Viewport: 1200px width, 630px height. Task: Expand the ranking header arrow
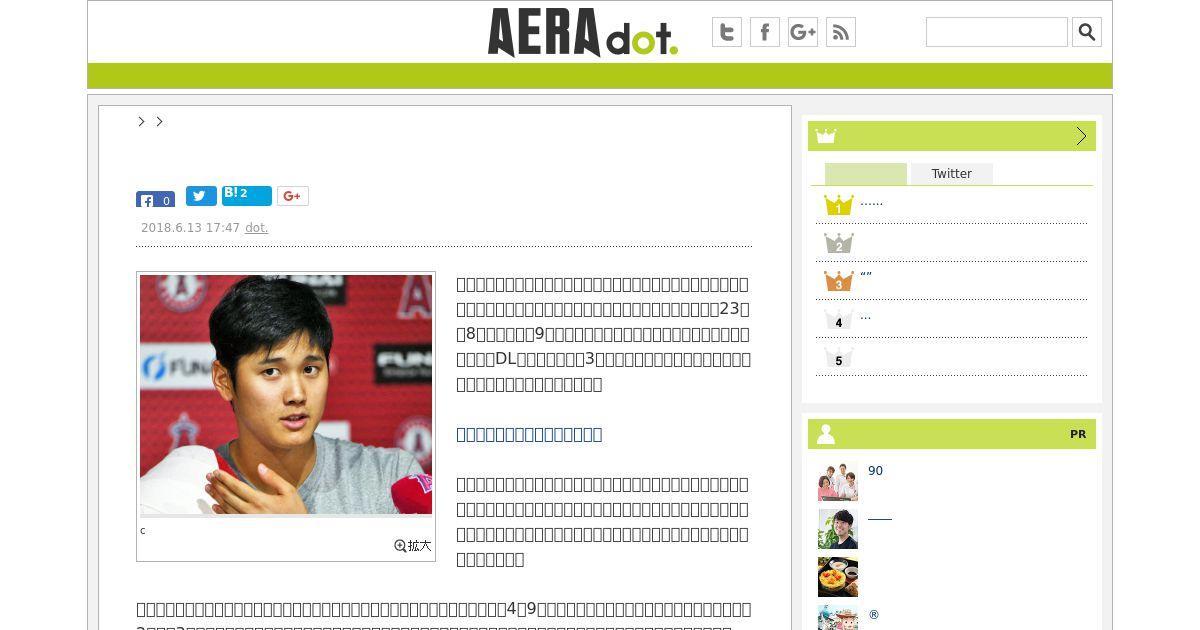[1081, 136]
